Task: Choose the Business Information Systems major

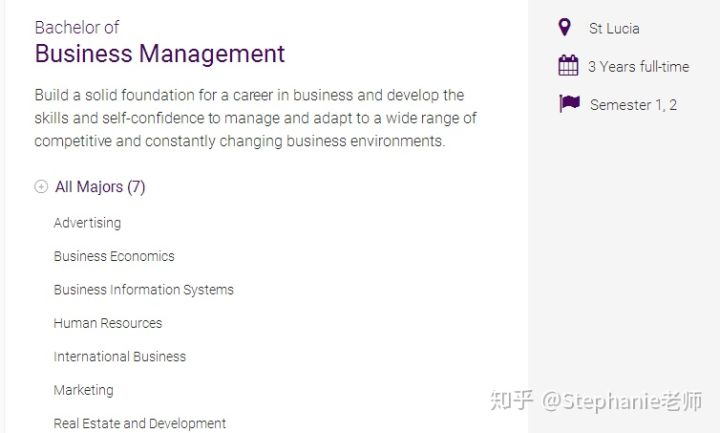Action: [144, 290]
